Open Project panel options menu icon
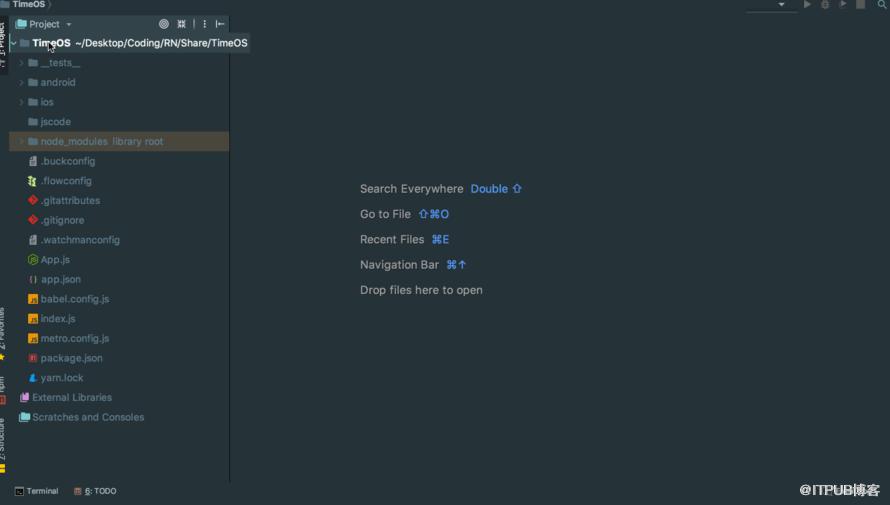The height and width of the screenshot is (505, 890). pos(204,24)
